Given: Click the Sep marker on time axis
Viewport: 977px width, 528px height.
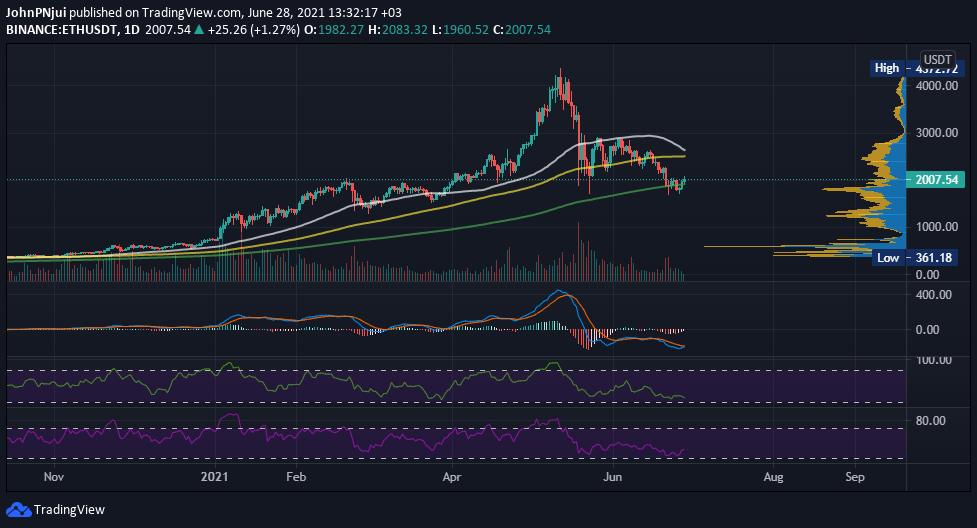Looking at the screenshot, I should pyautogui.click(x=855, y=477).
